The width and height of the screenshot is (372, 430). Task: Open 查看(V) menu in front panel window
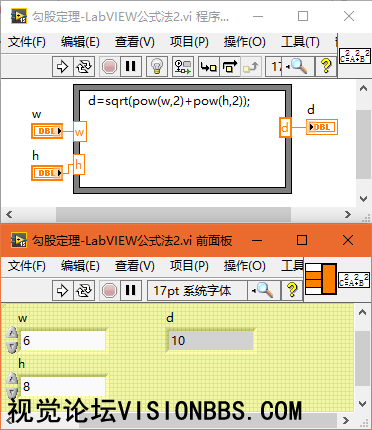135,266
